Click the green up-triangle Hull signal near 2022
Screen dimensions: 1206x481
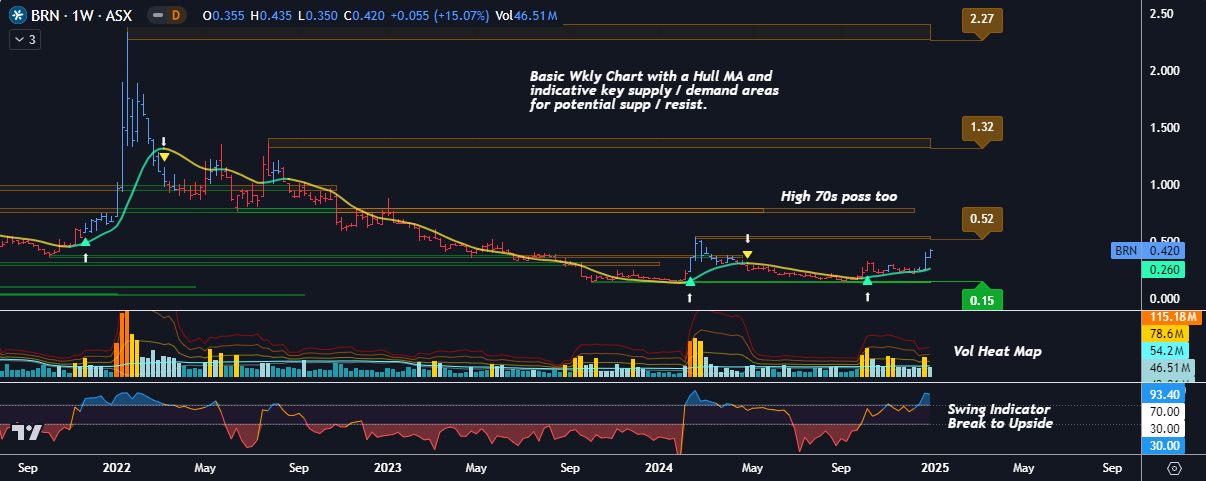[86, 241]
